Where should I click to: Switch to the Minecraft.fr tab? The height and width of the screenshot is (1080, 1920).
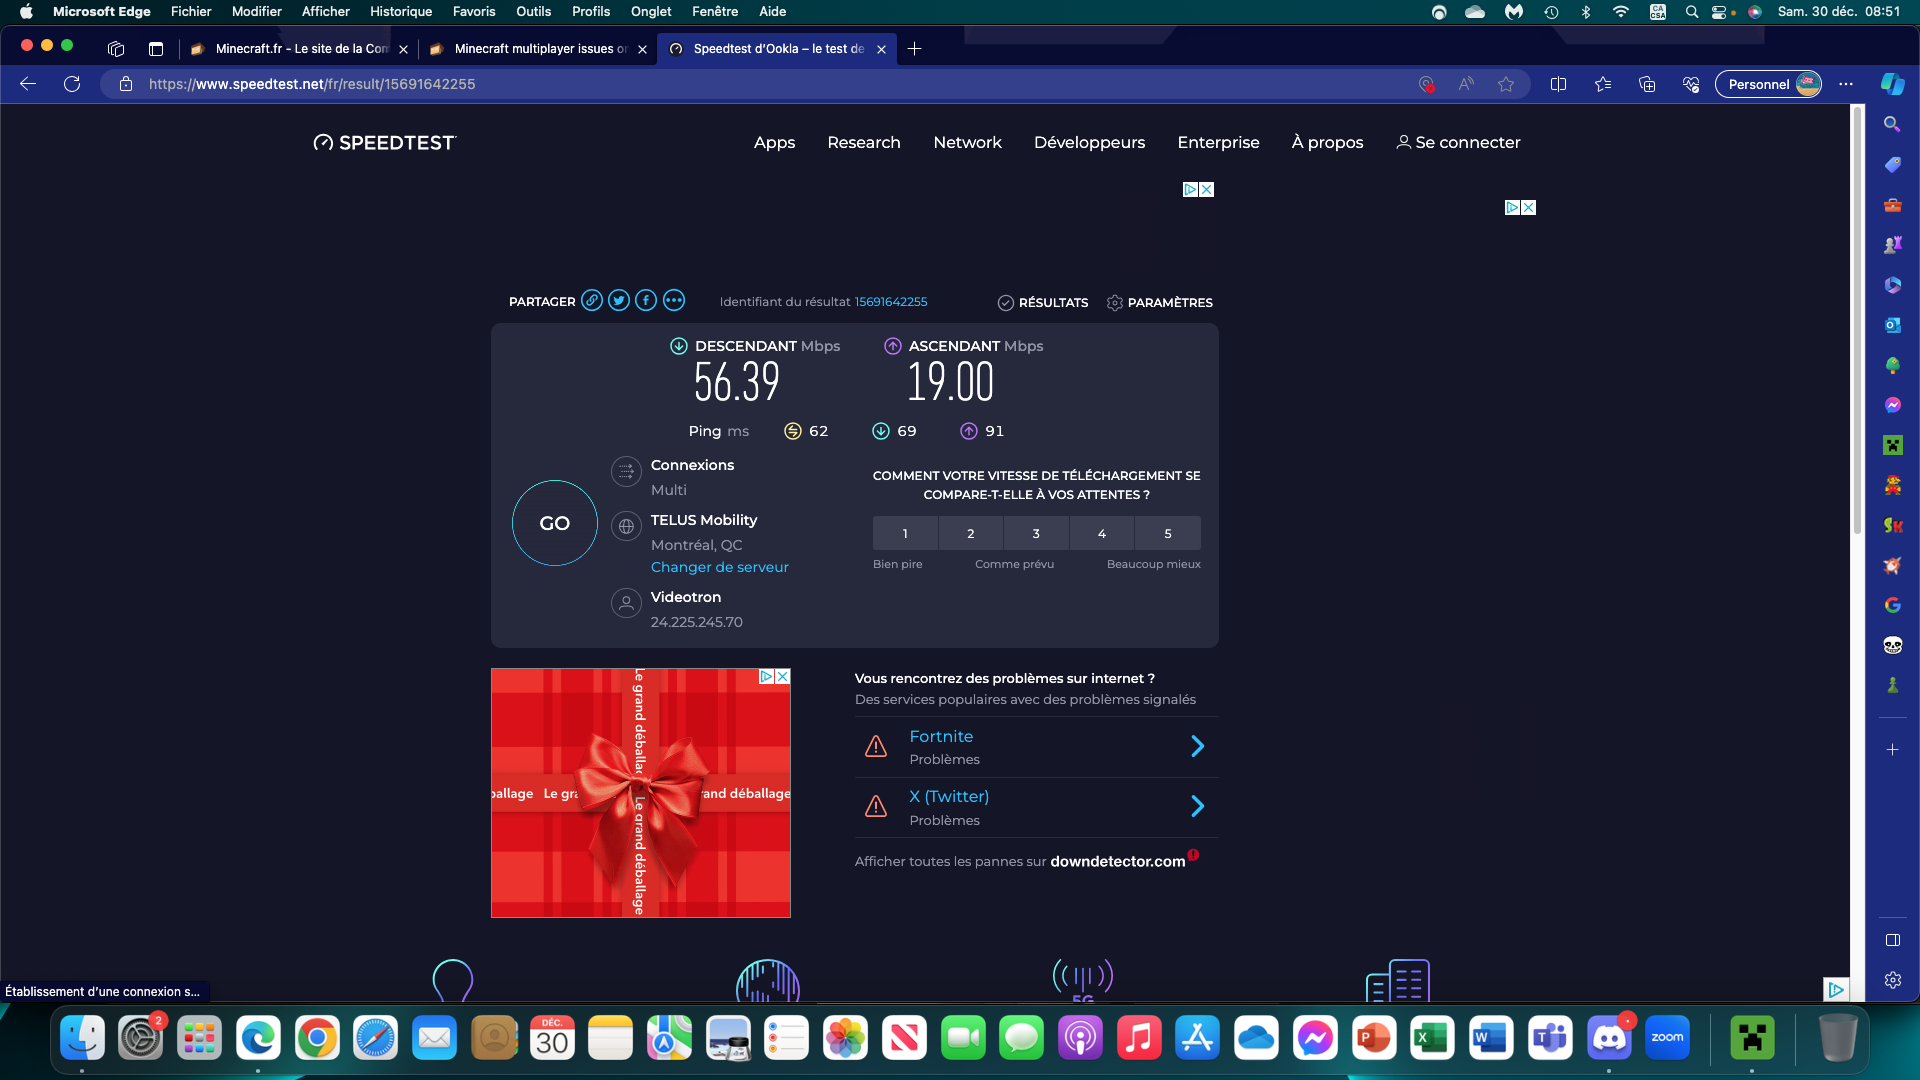300,48
